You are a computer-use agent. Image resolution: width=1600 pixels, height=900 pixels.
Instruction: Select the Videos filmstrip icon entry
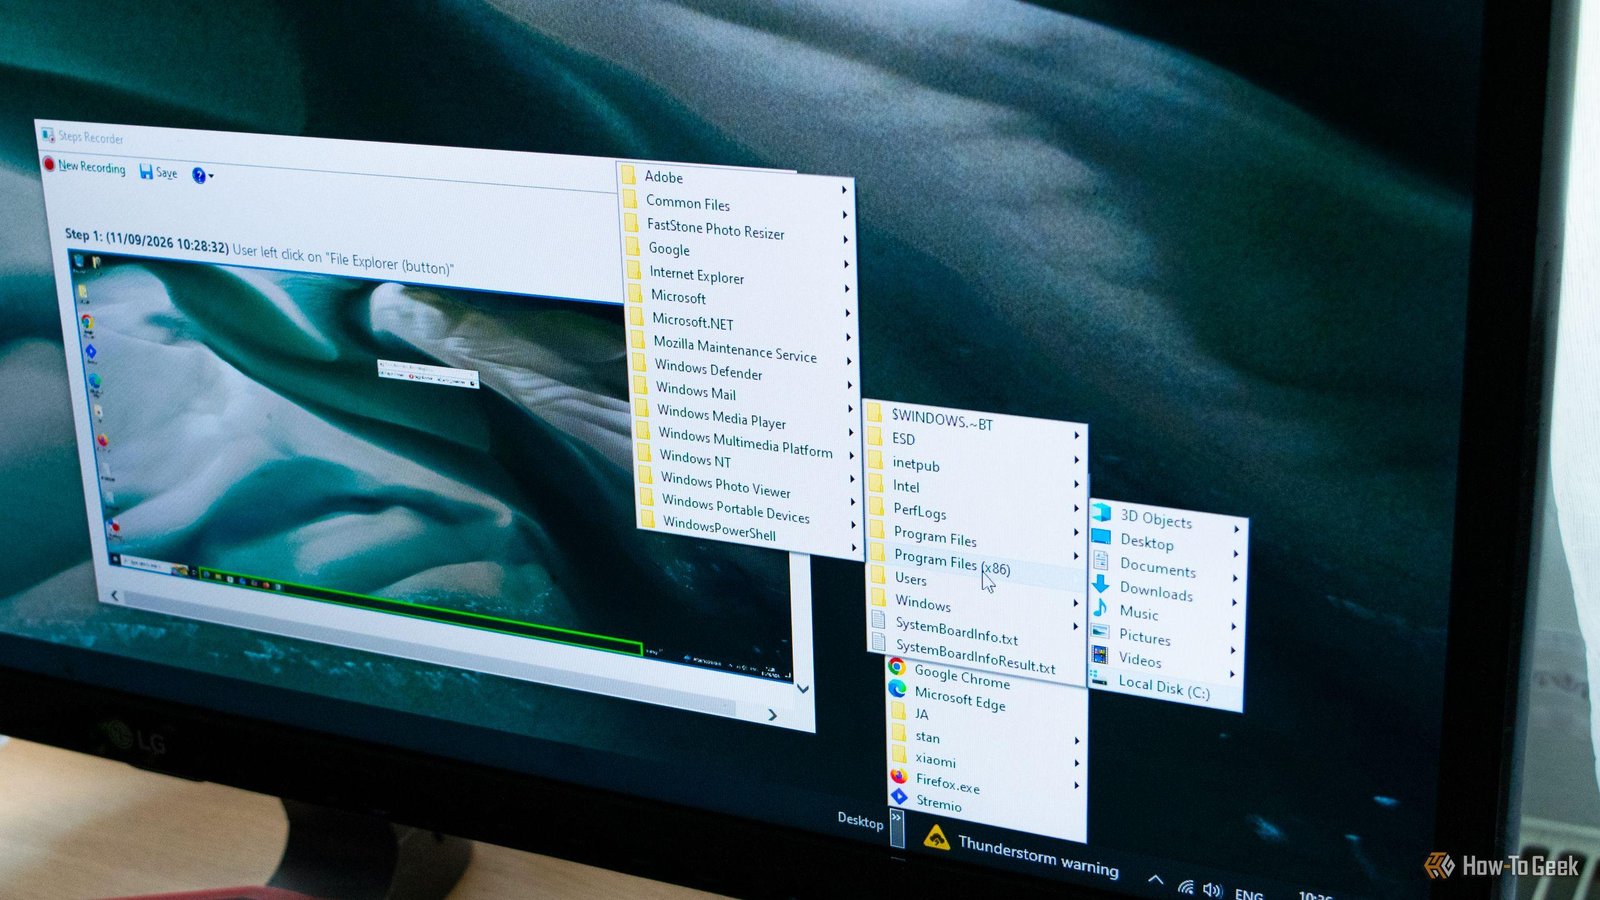tap(1100, 655)
